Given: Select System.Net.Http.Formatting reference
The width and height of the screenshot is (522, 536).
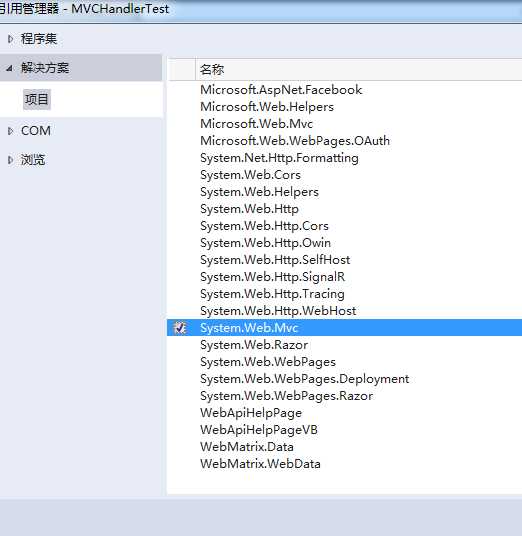Looking at the screenshot, I should pos(279,158).
